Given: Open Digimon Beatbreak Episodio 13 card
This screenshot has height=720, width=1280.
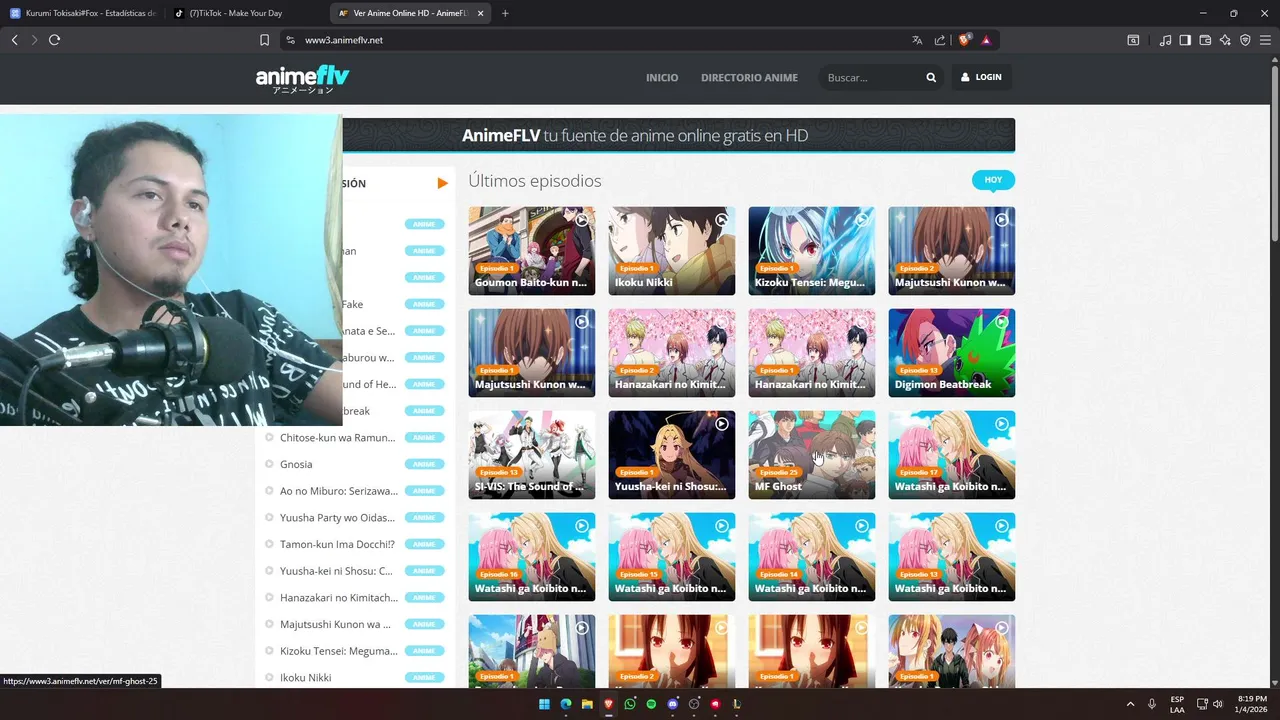Looking at the screenshot, I should coord(951,352).
